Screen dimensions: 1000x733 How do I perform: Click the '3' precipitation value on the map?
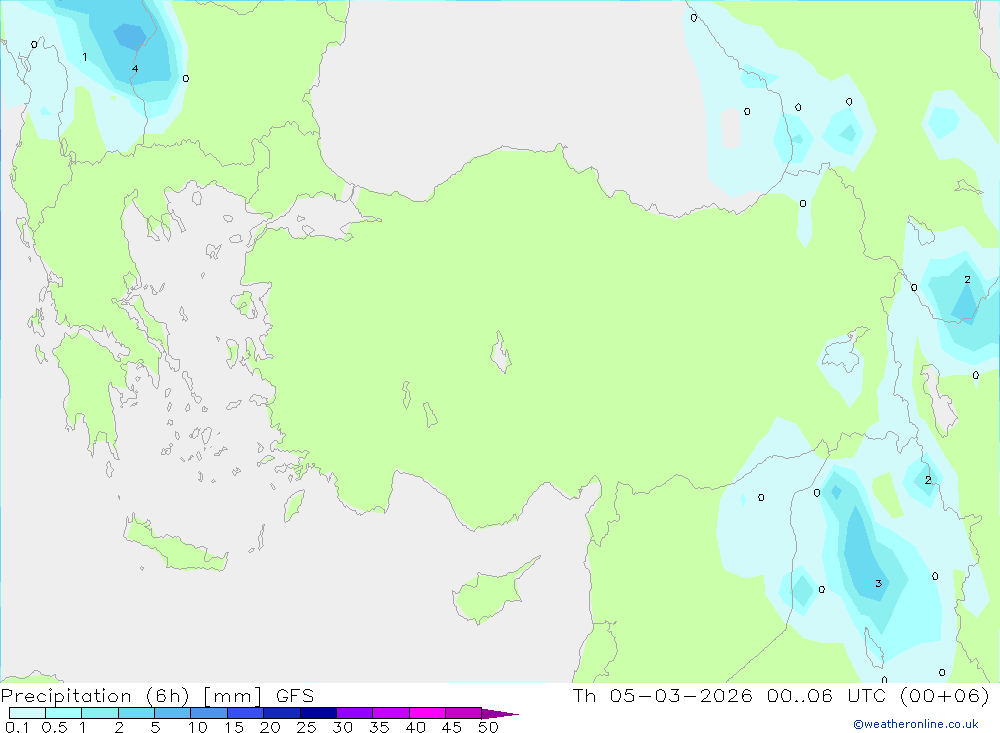(878, 583)
